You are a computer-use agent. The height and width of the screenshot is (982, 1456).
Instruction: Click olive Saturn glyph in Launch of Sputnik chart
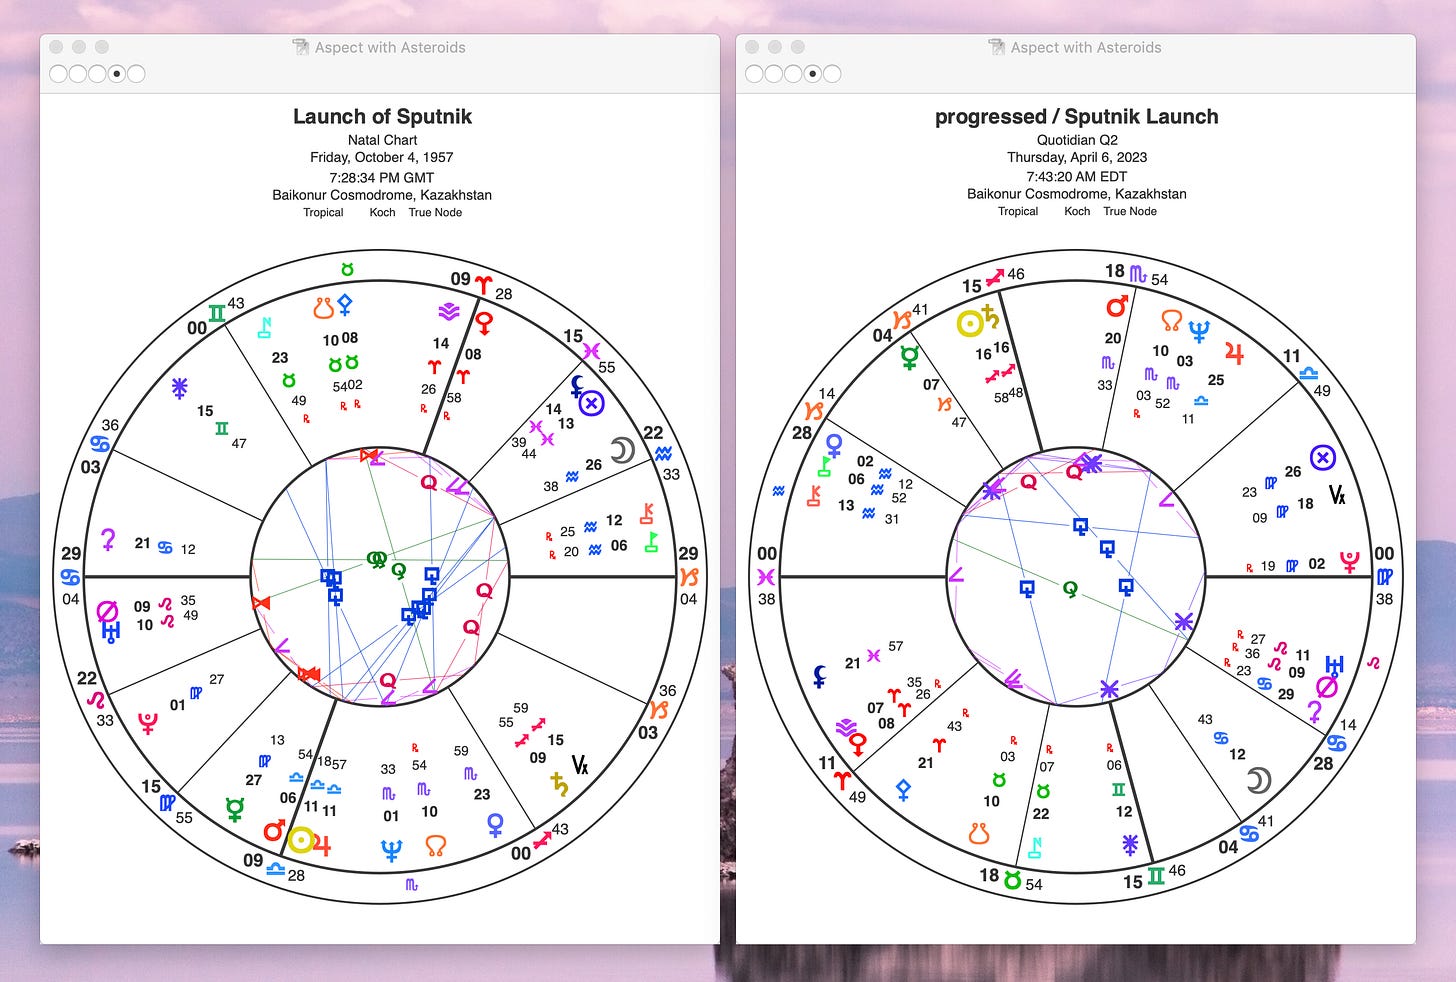pyautogui.click(x=559, y=786)
